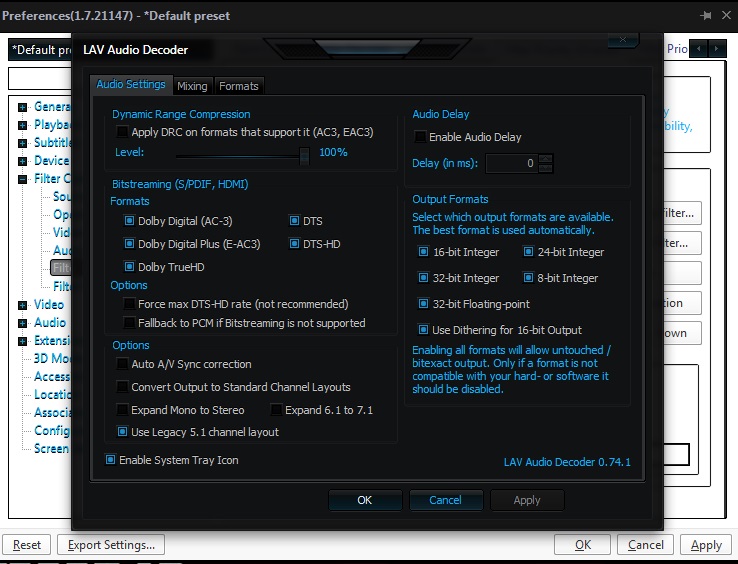Select the Accessibility tree item
Viewport: 738px width, 564px height.
tap(52, 376)
